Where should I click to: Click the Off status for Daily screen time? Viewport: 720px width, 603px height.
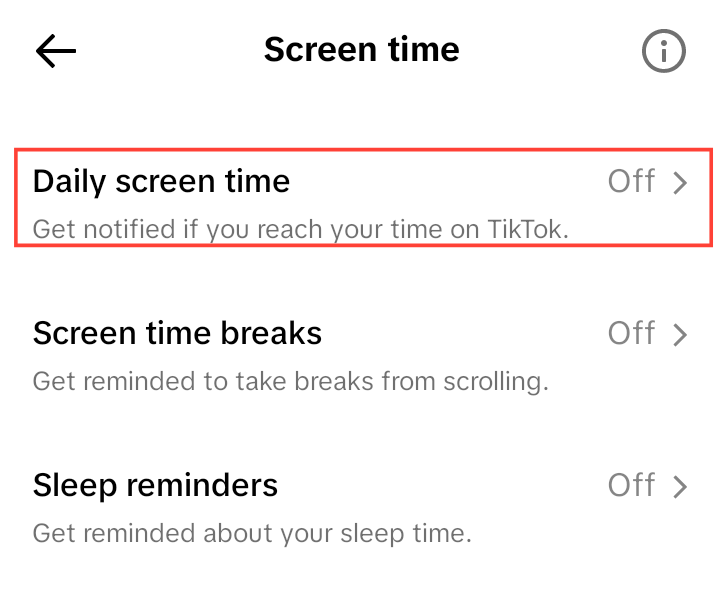click(x=631, y=182)
